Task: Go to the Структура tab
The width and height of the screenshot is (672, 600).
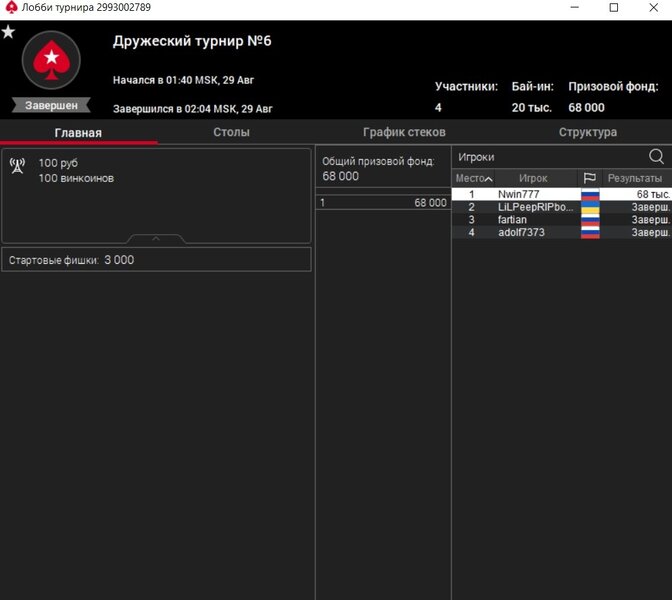Action: coord(587,132)
